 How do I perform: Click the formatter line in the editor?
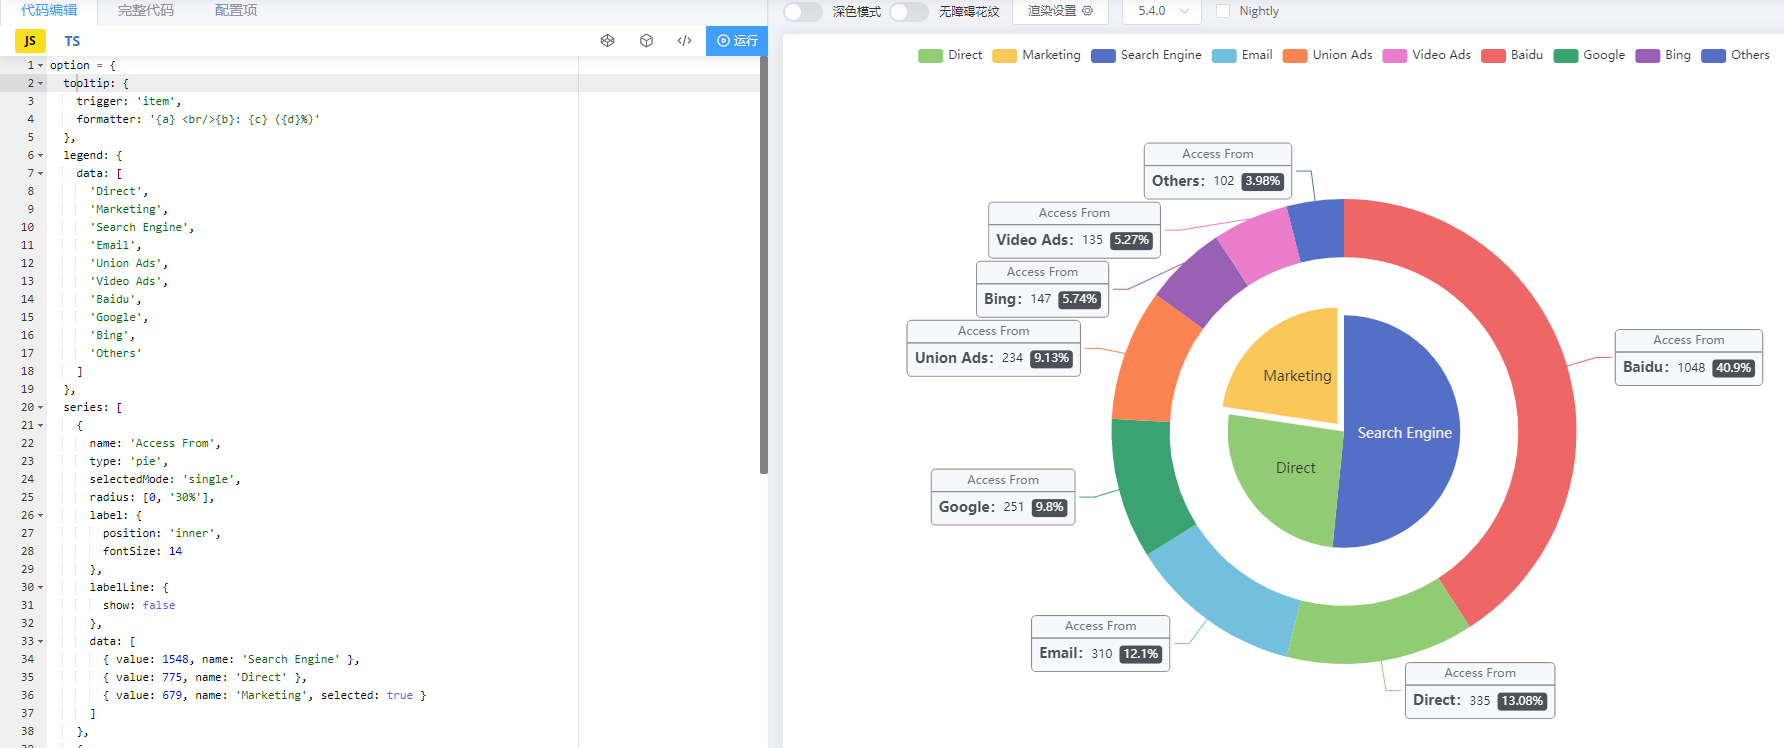coord(198,119)
